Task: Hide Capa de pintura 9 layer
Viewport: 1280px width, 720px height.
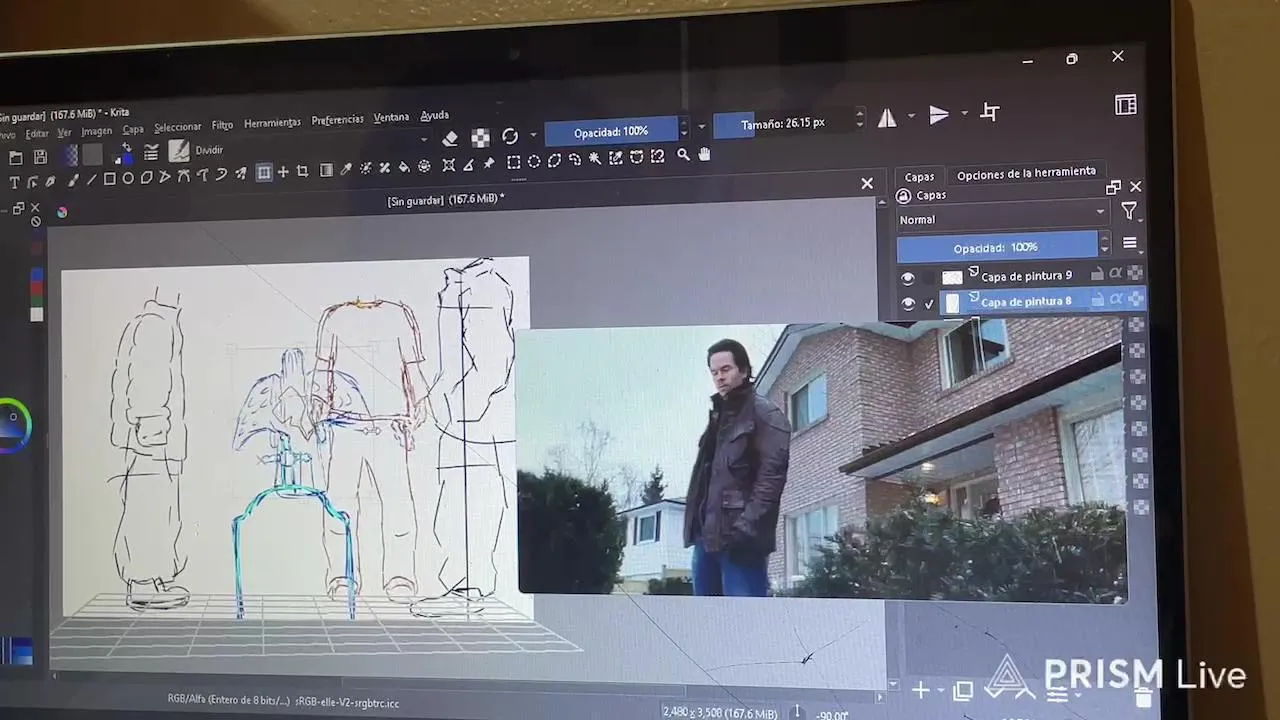Action: click(908, 279)
